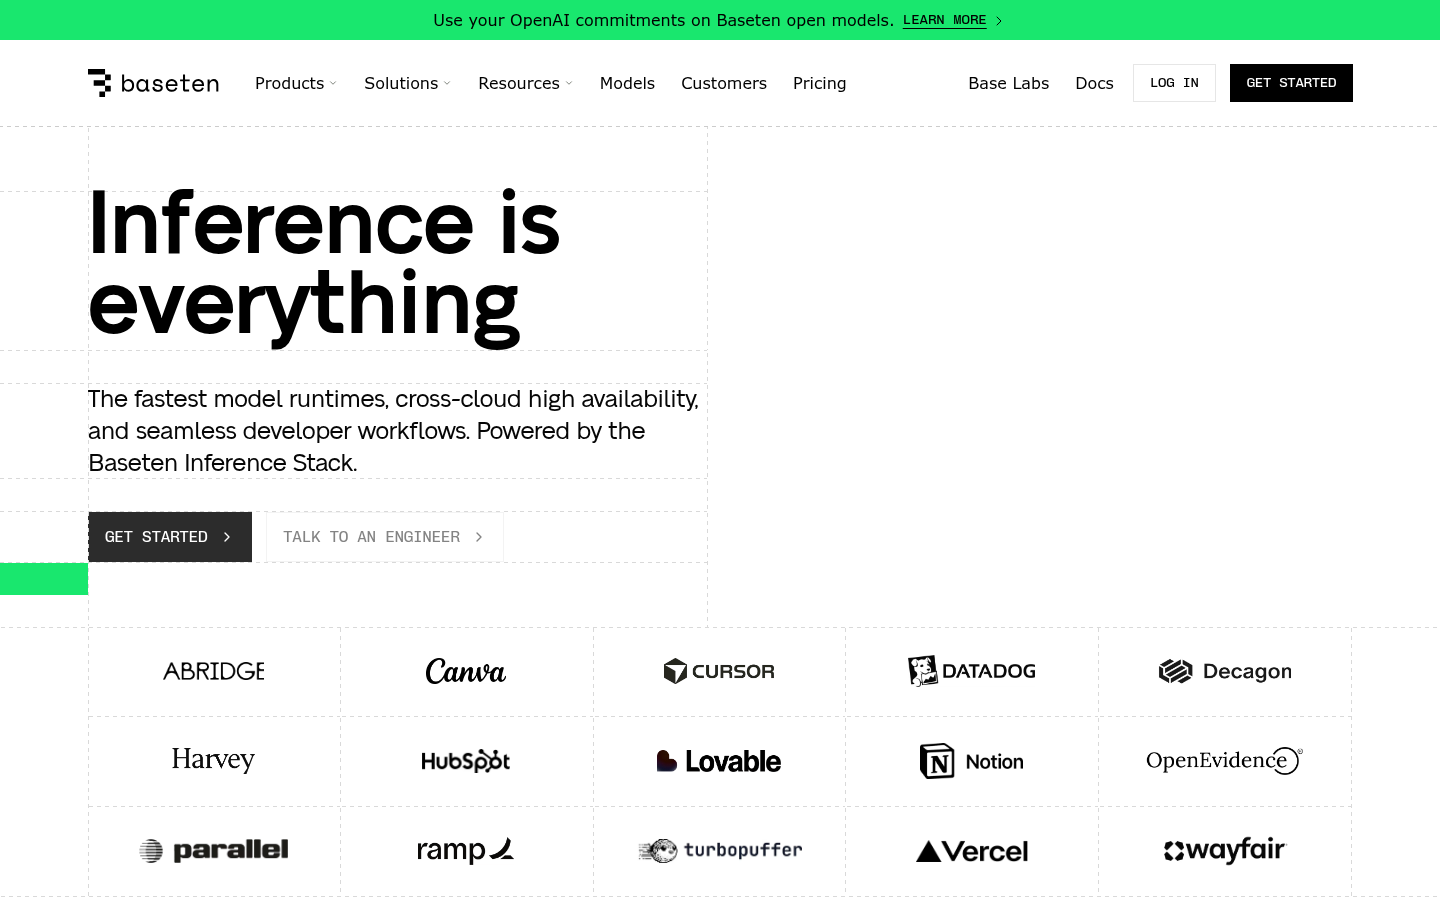Click the "Use your OpenAI commitments" banner text
This screenshot has height=900, width=1440.
tap(663, 20)
